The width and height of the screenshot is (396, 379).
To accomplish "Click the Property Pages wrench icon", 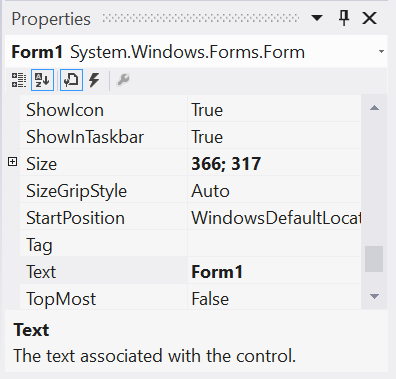I will click(x=123, y=80).
